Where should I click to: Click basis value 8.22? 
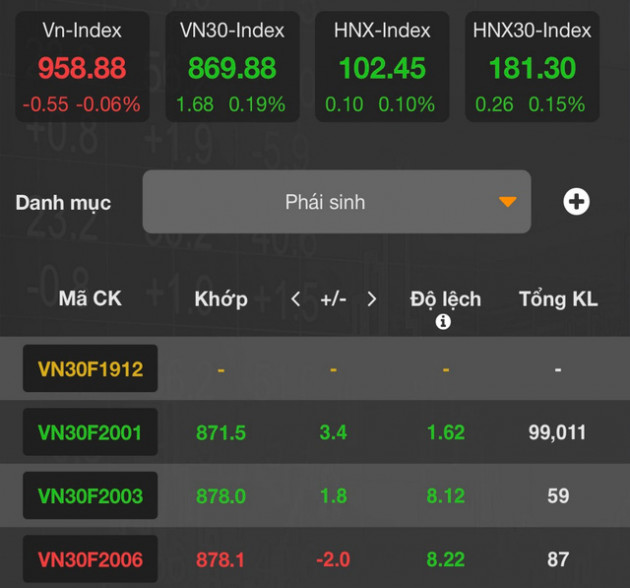click(446, 560)
